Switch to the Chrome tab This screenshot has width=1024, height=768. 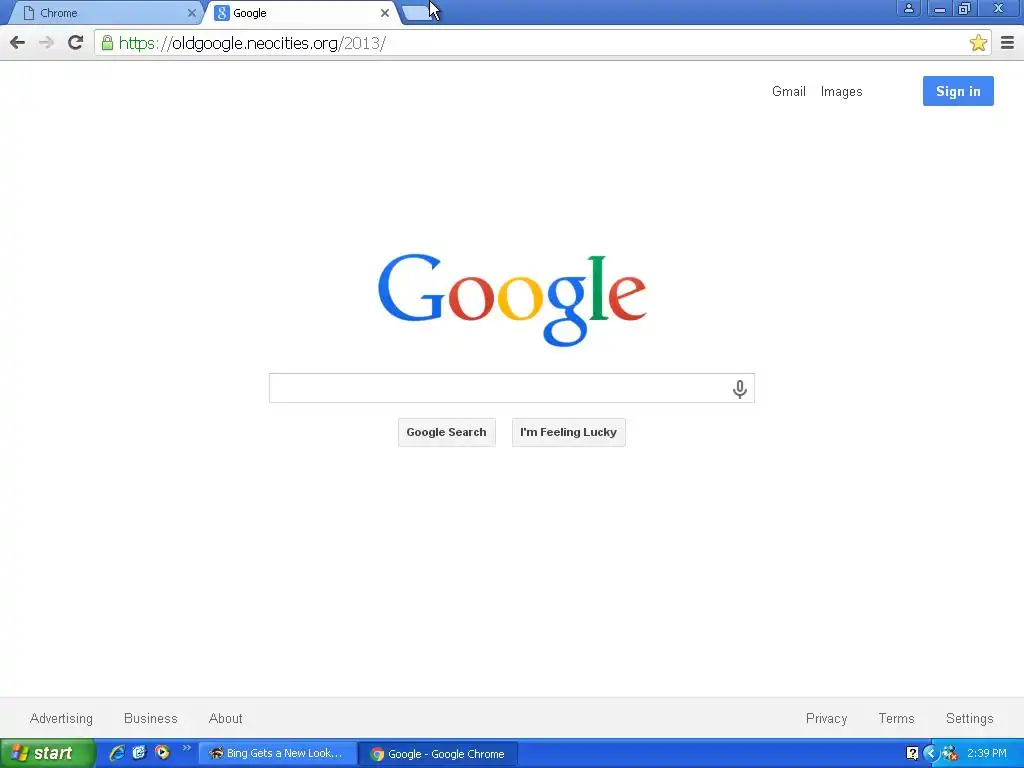(104, 13)
